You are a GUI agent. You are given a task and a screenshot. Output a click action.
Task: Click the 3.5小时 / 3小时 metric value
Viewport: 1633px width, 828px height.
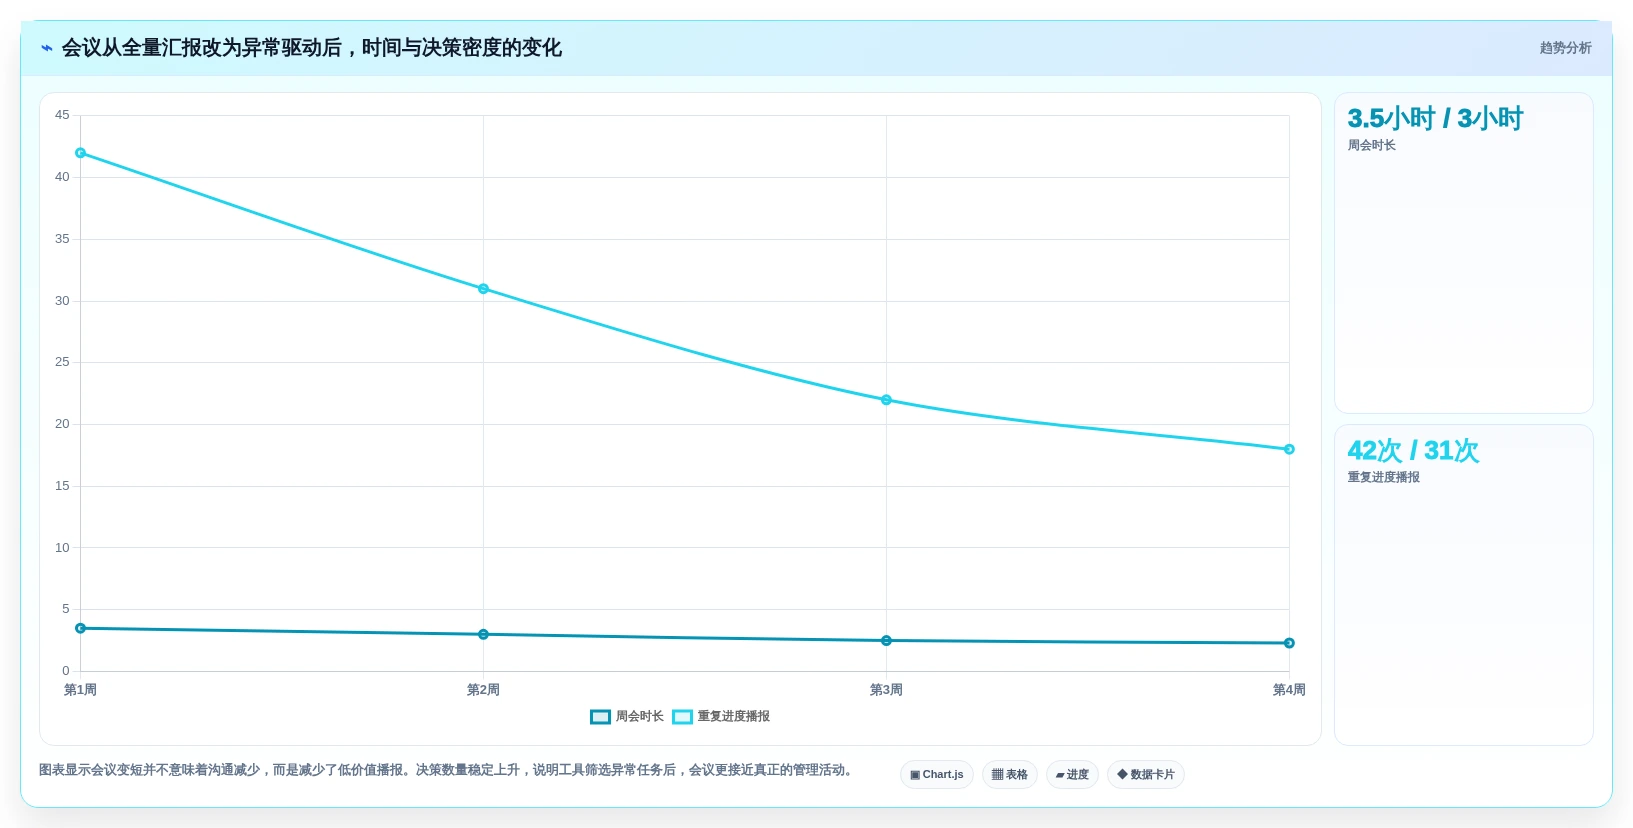[x=1435, y=119]
